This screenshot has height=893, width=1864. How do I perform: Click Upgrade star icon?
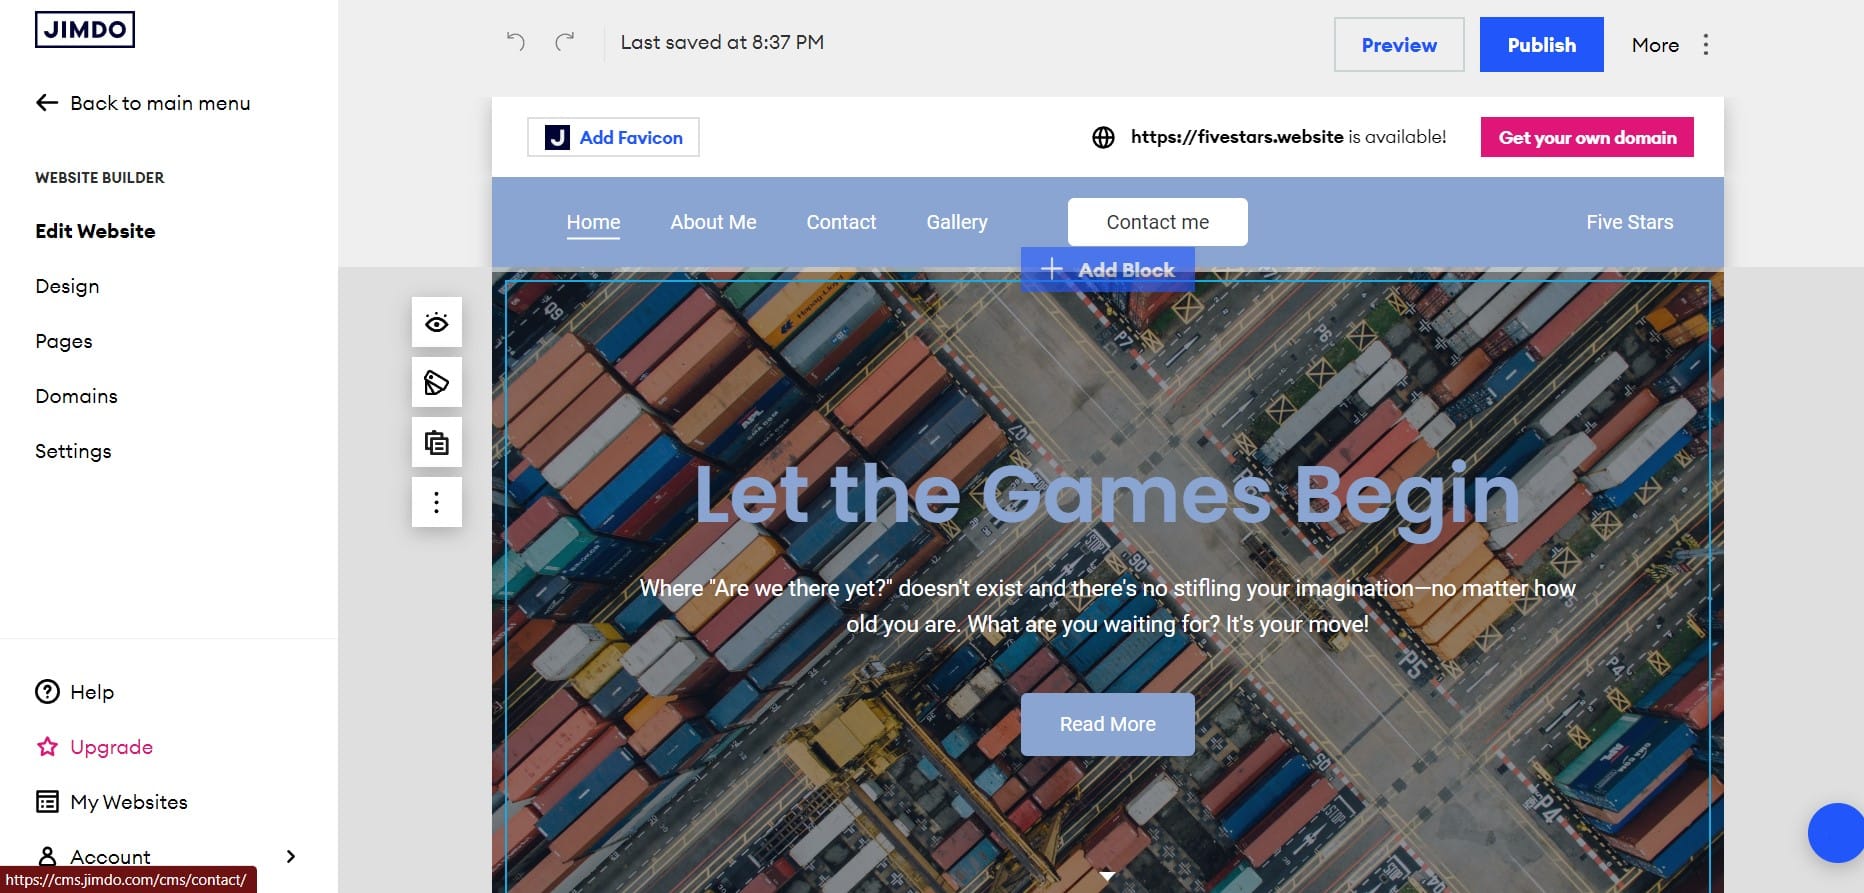(x=47, y=747)
